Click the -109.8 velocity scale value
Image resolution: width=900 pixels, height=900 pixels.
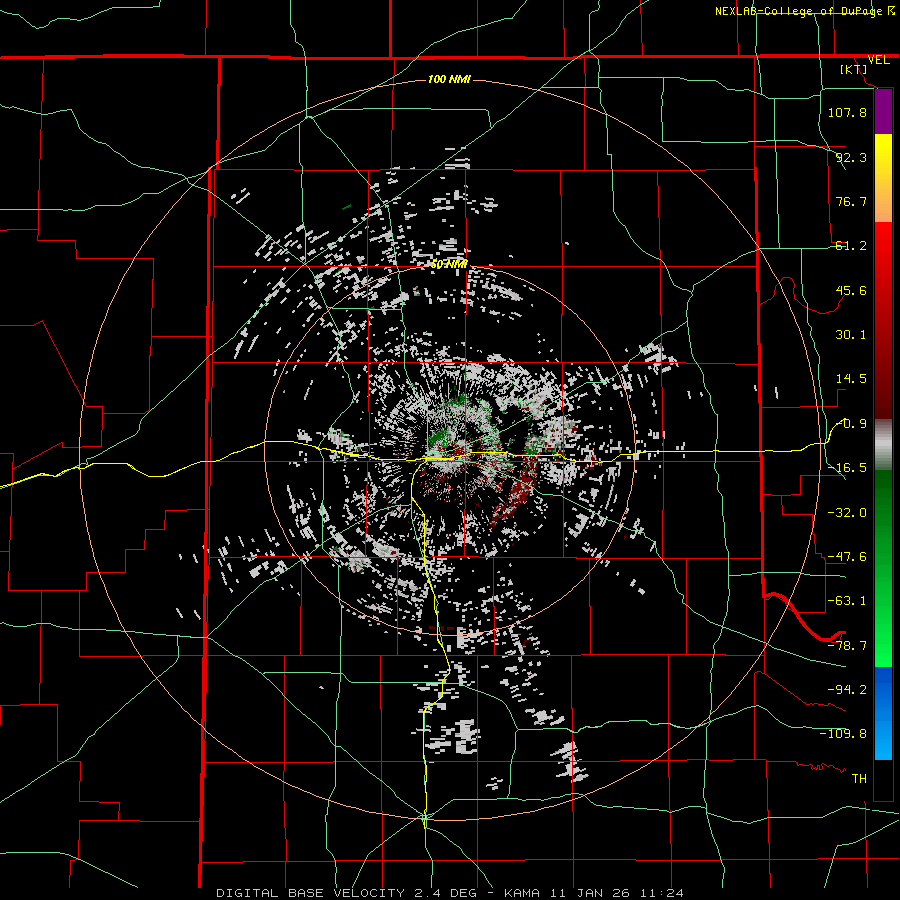coord(843,734)
